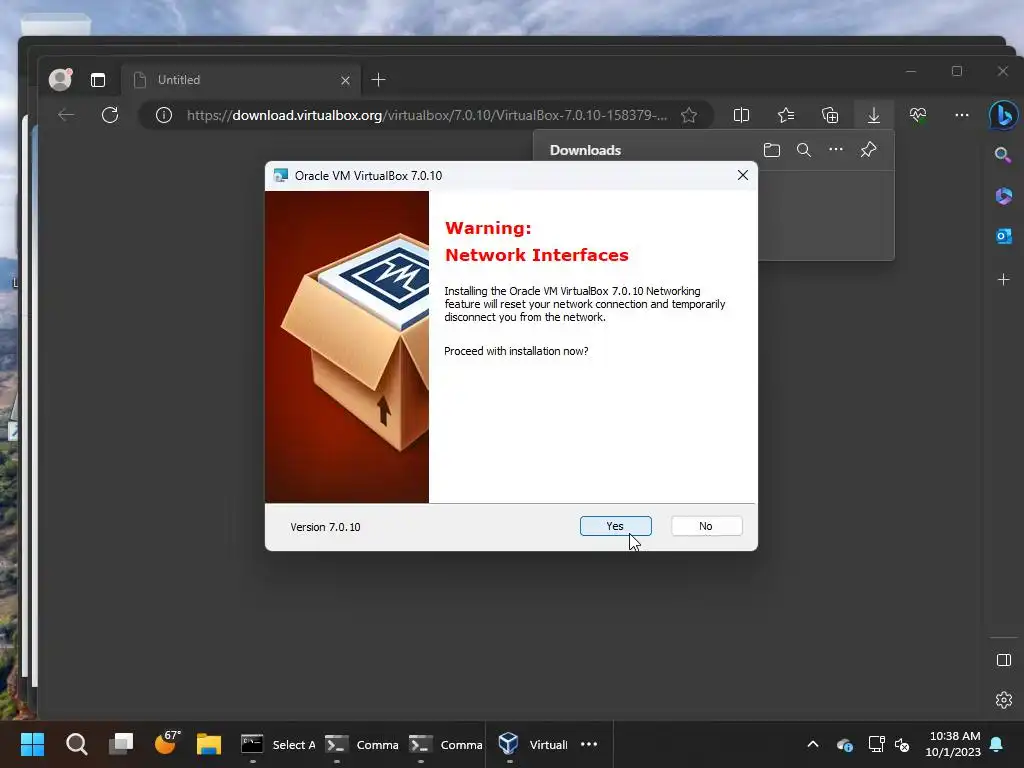Click the Edge profile avatar icon
This screenshot has height=768, width=1024.
[60, 80]
